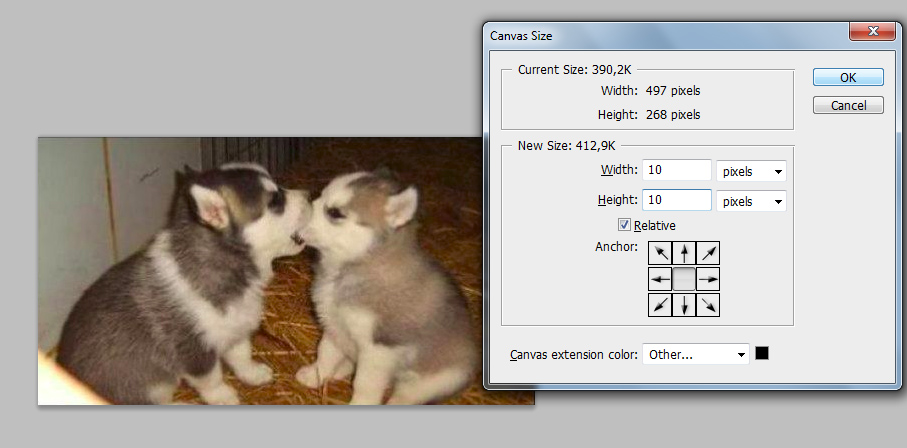Screen dimensions: 907x448
Task: Set anchor to top-center up arrow
Action: [x=684, y=253]
